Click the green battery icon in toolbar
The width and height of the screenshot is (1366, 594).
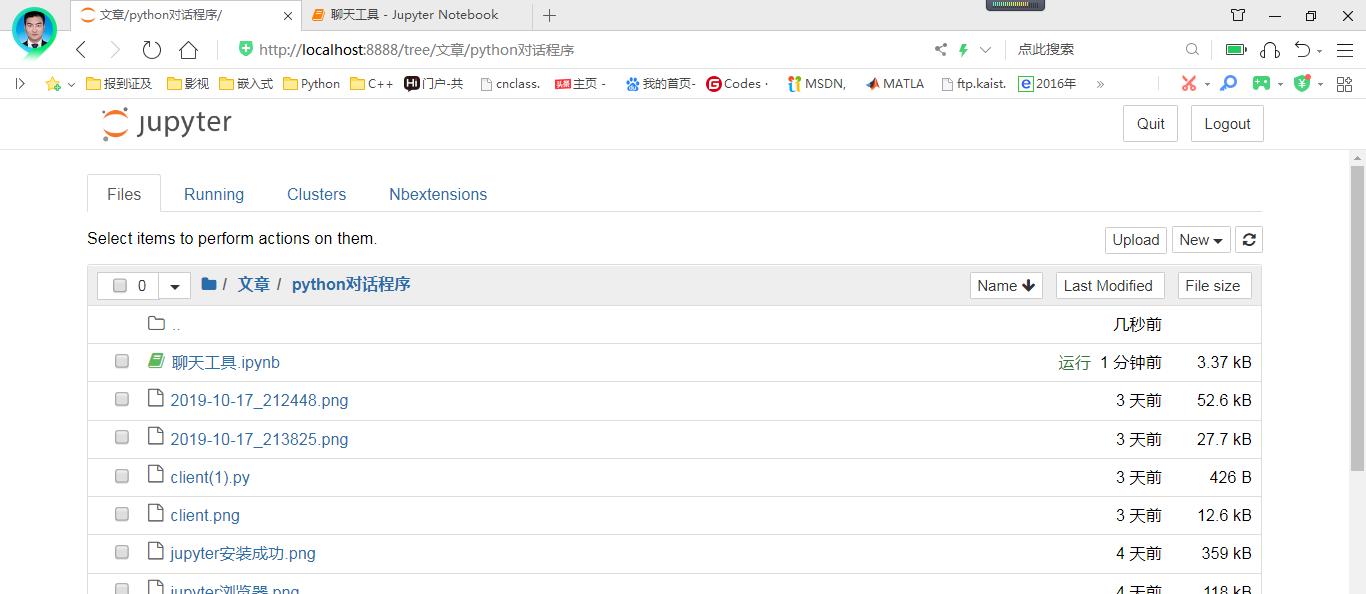[1236, 49]
